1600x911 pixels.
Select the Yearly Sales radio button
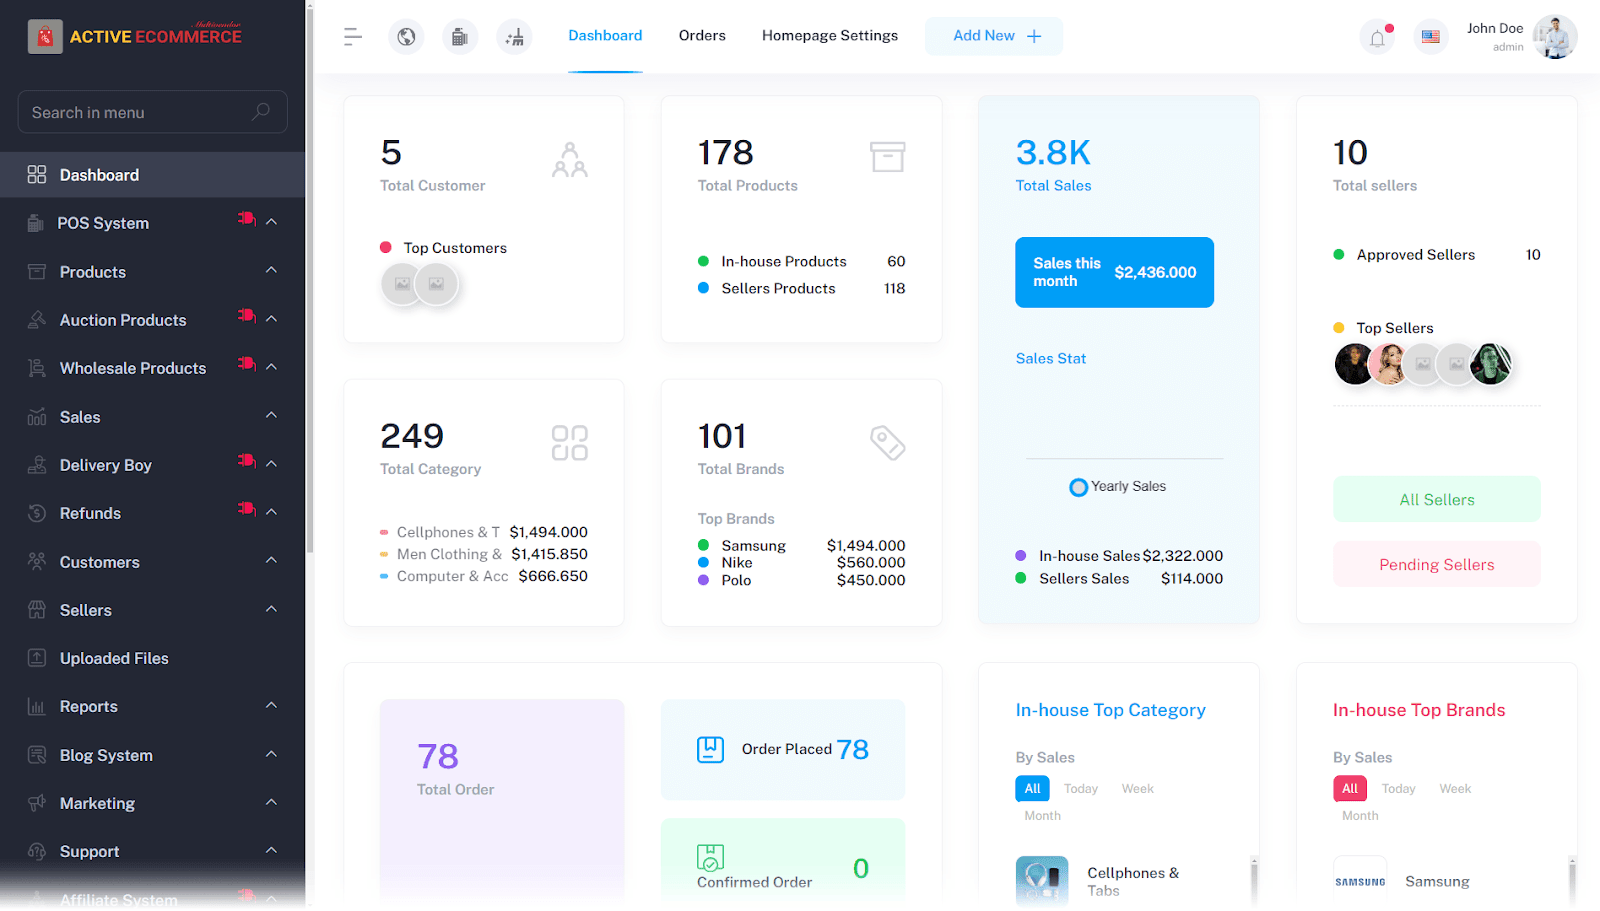[x=1078, y=487]
